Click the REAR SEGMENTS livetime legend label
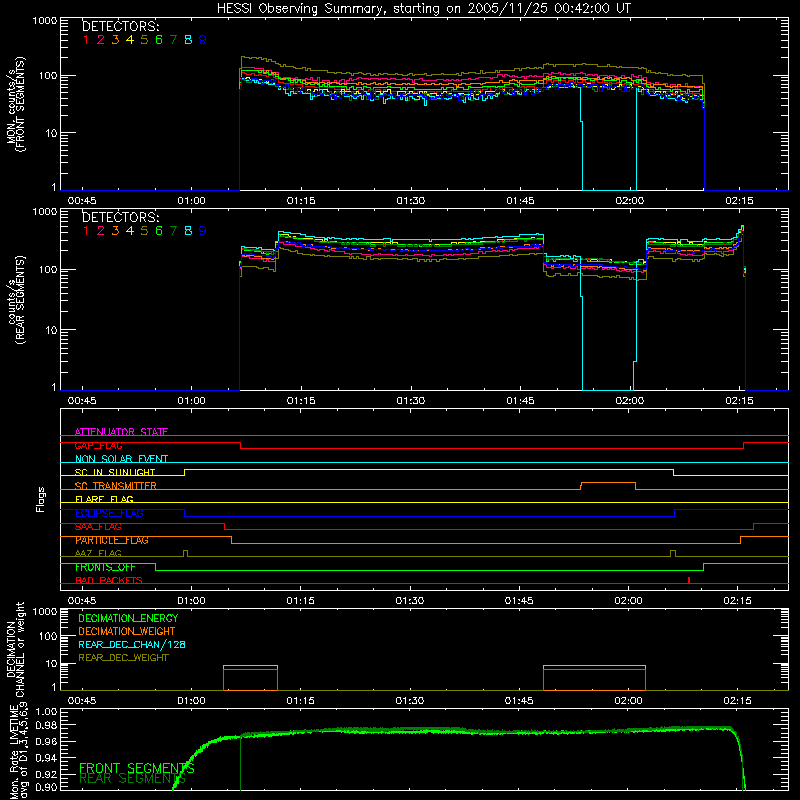Viewport: 800px width, 800px height. click(132, 779)
